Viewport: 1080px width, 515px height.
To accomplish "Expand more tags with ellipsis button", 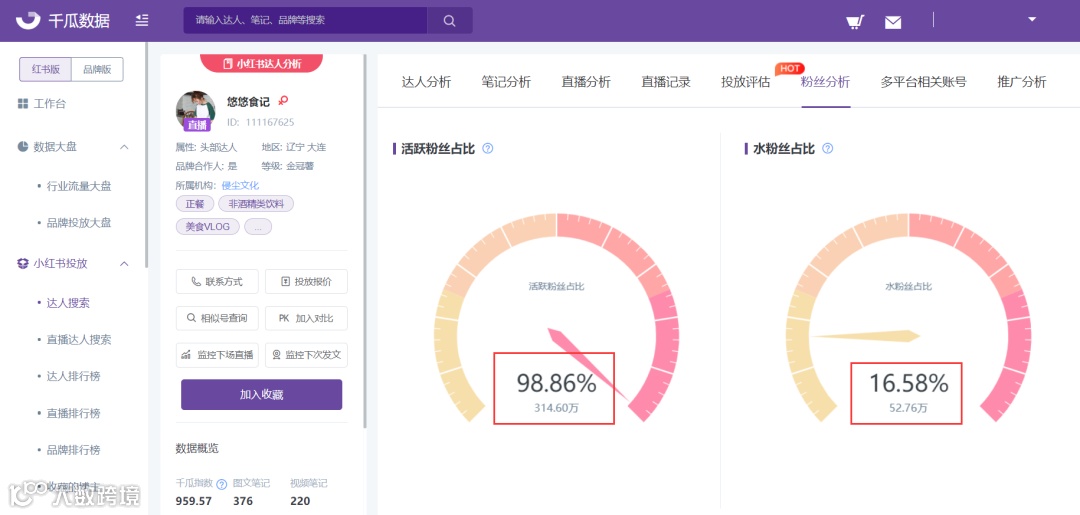I will coord(258,226).
